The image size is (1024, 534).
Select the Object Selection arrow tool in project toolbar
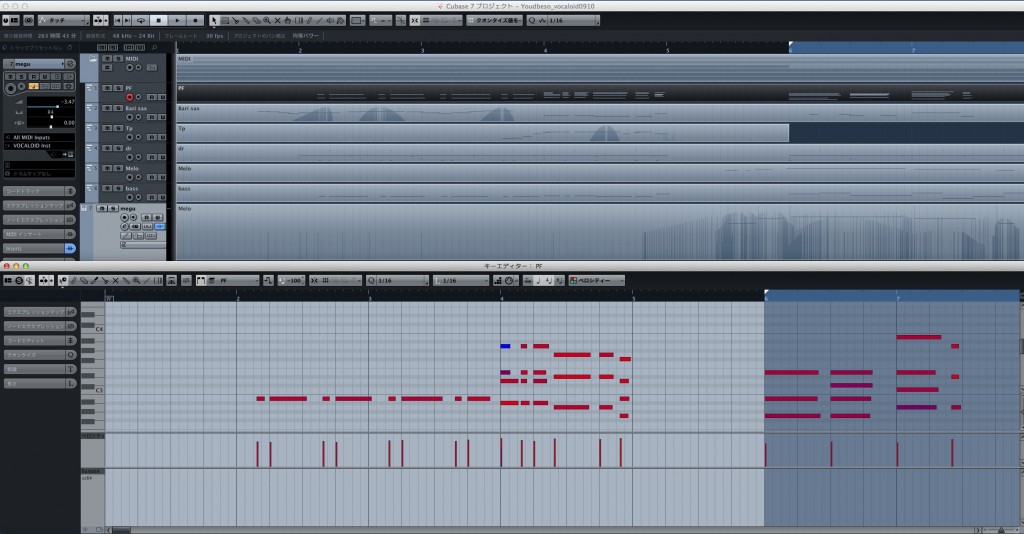(x=214, y=20)
